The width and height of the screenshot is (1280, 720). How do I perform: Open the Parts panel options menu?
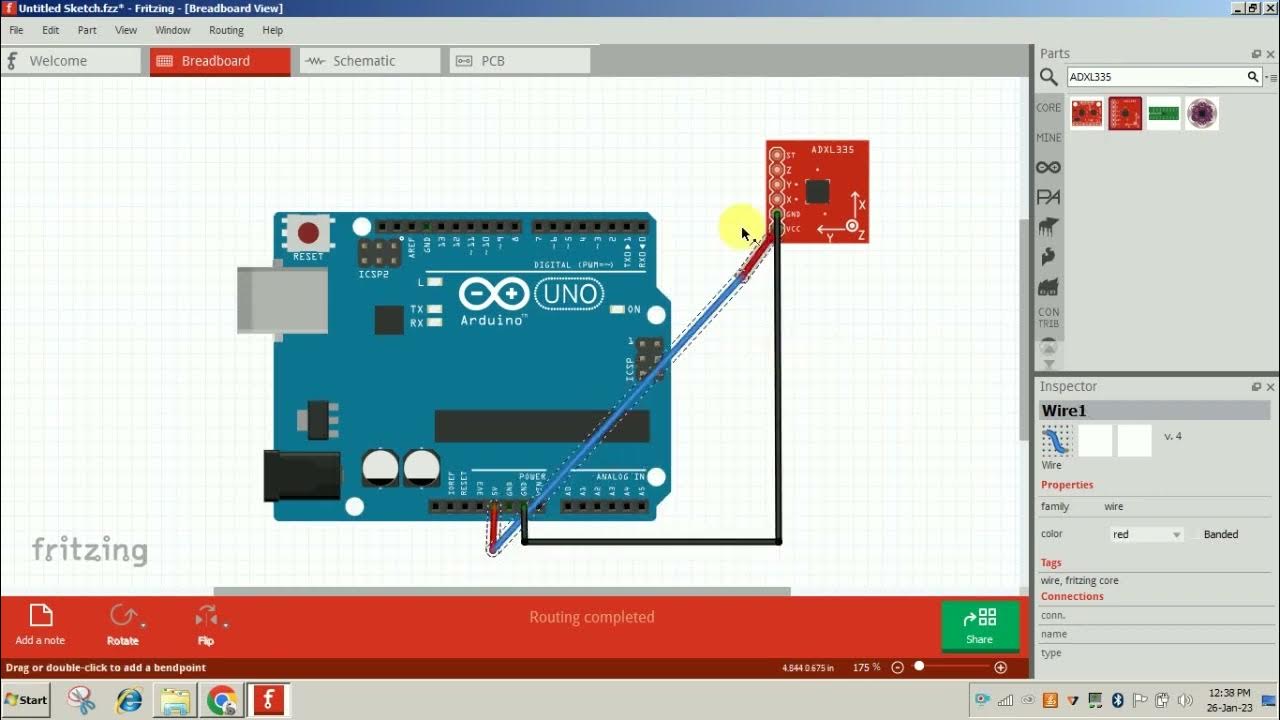tap(1272, 77)
